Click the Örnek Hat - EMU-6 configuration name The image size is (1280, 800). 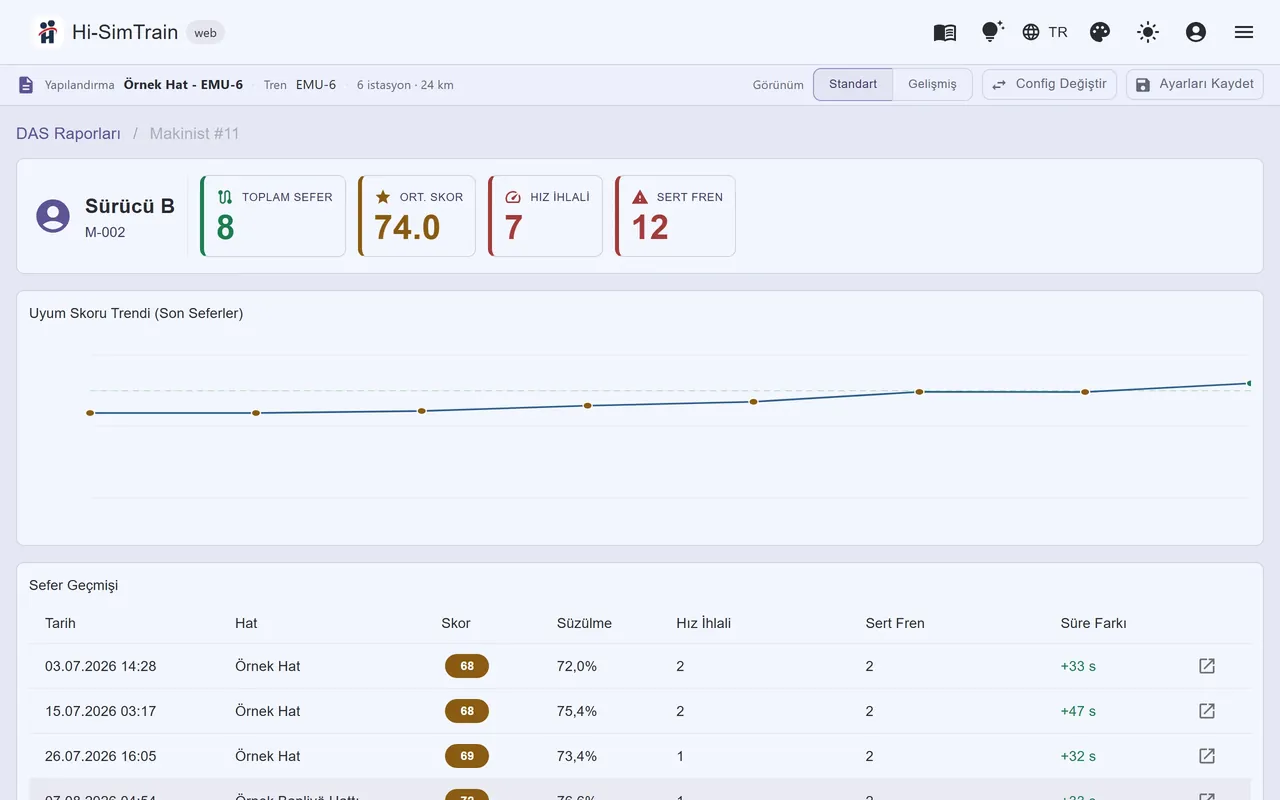pos(183,85)
